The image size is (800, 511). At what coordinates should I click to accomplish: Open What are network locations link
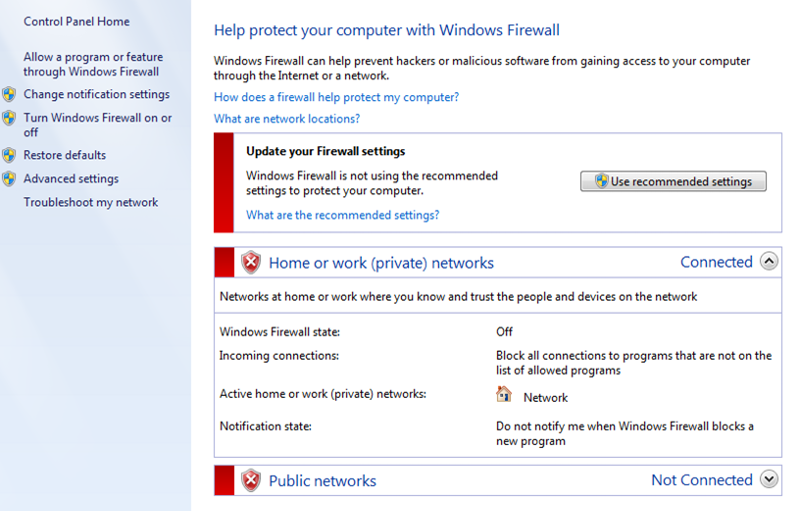(287, 119)
